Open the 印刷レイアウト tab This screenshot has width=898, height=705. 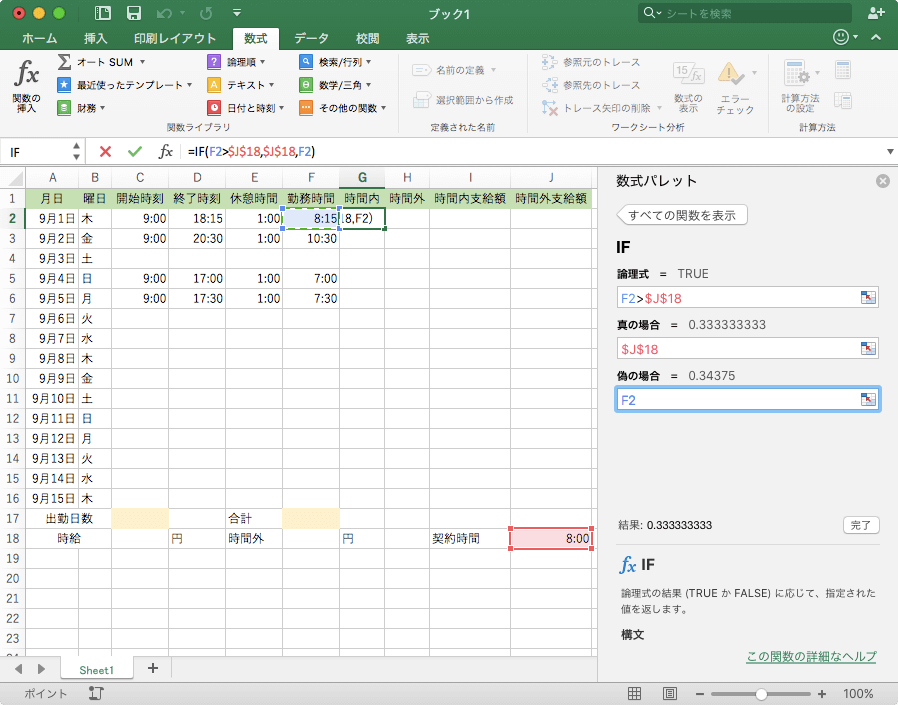point(175,38)
